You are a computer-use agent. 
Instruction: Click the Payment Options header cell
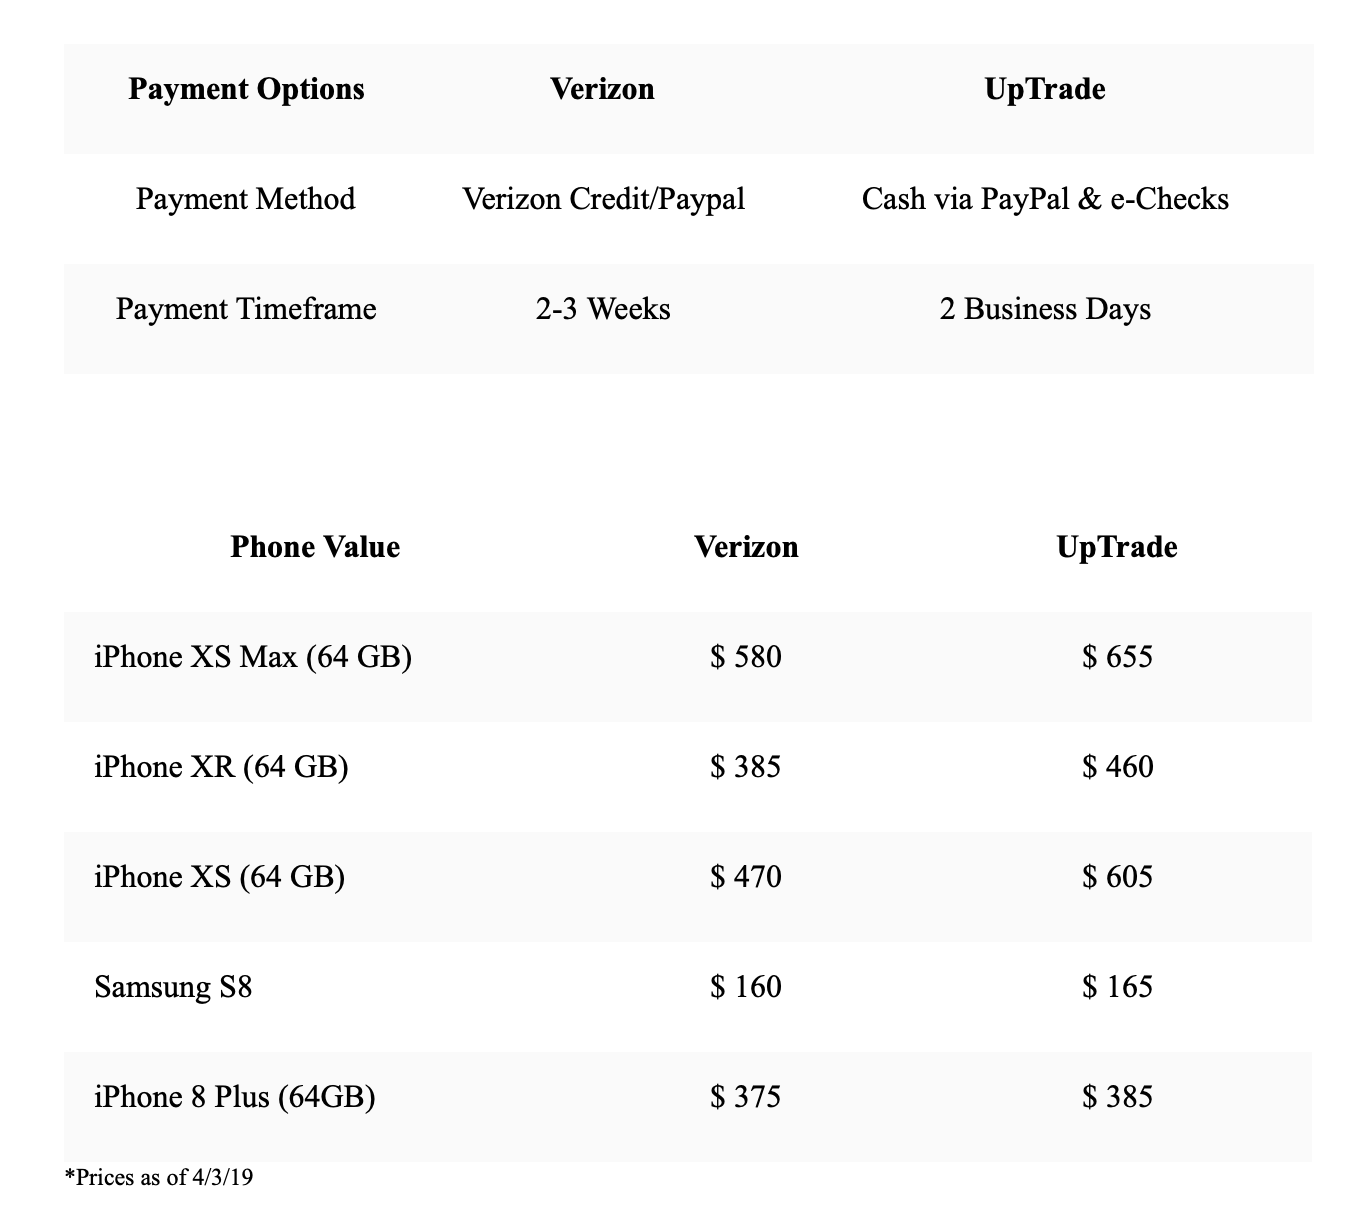246,89
